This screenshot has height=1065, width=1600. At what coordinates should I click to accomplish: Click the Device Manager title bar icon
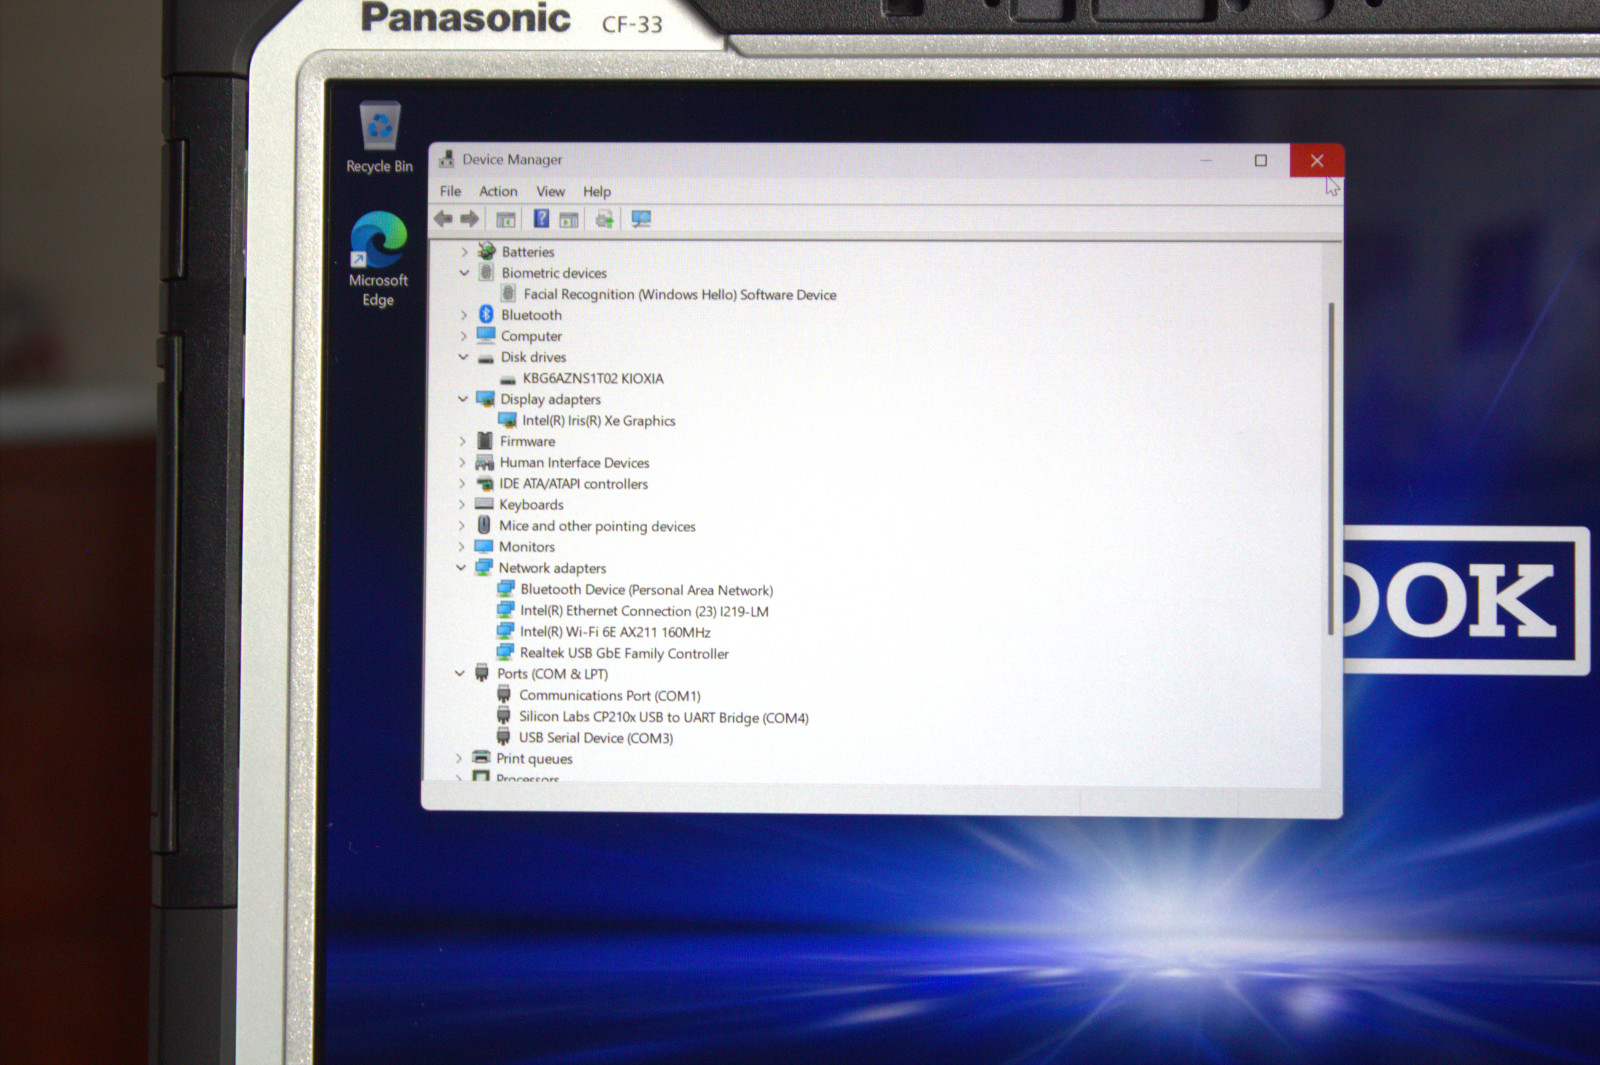(447, 159)
